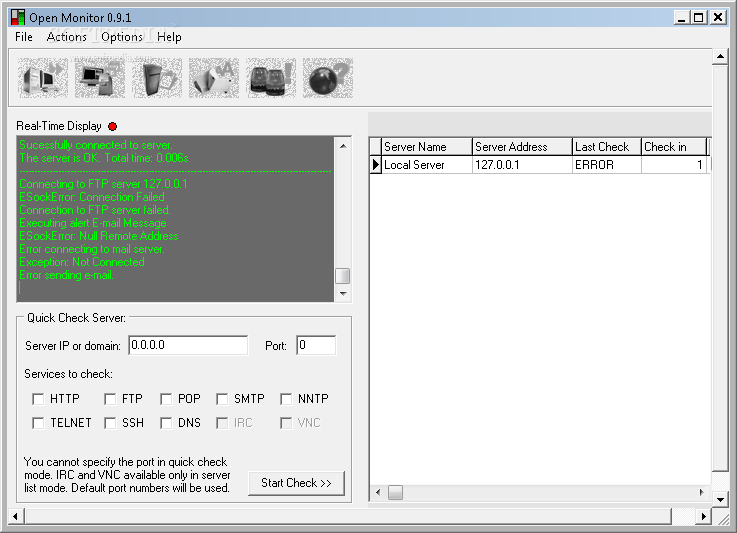This screenshot has height=533, width=737.
Task: Click log line 'The server is OK. Total time: 0.006s'
Action: [x=104, y=158]
